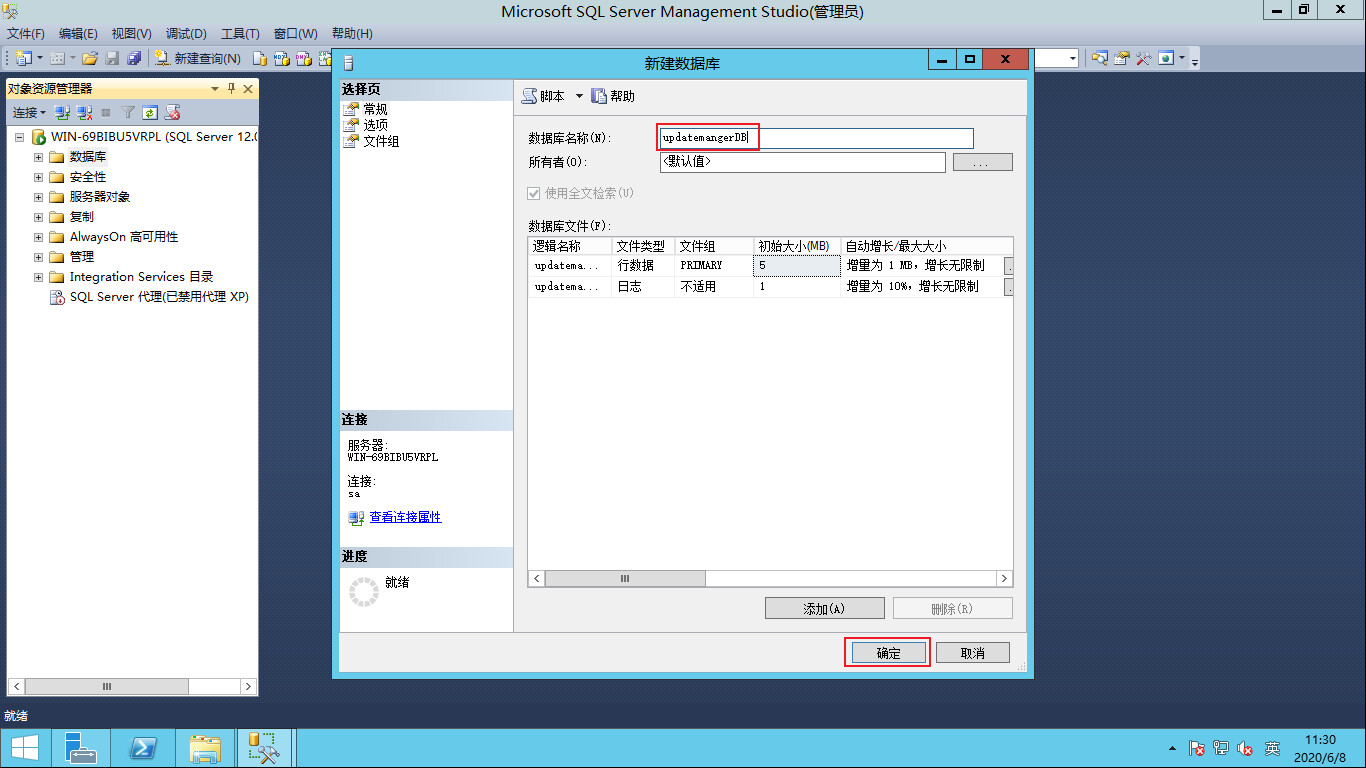The width and height of the screenshot is (1366, 768).
Task: Open the 帮助 menu
Action: [x=351, y=33]
